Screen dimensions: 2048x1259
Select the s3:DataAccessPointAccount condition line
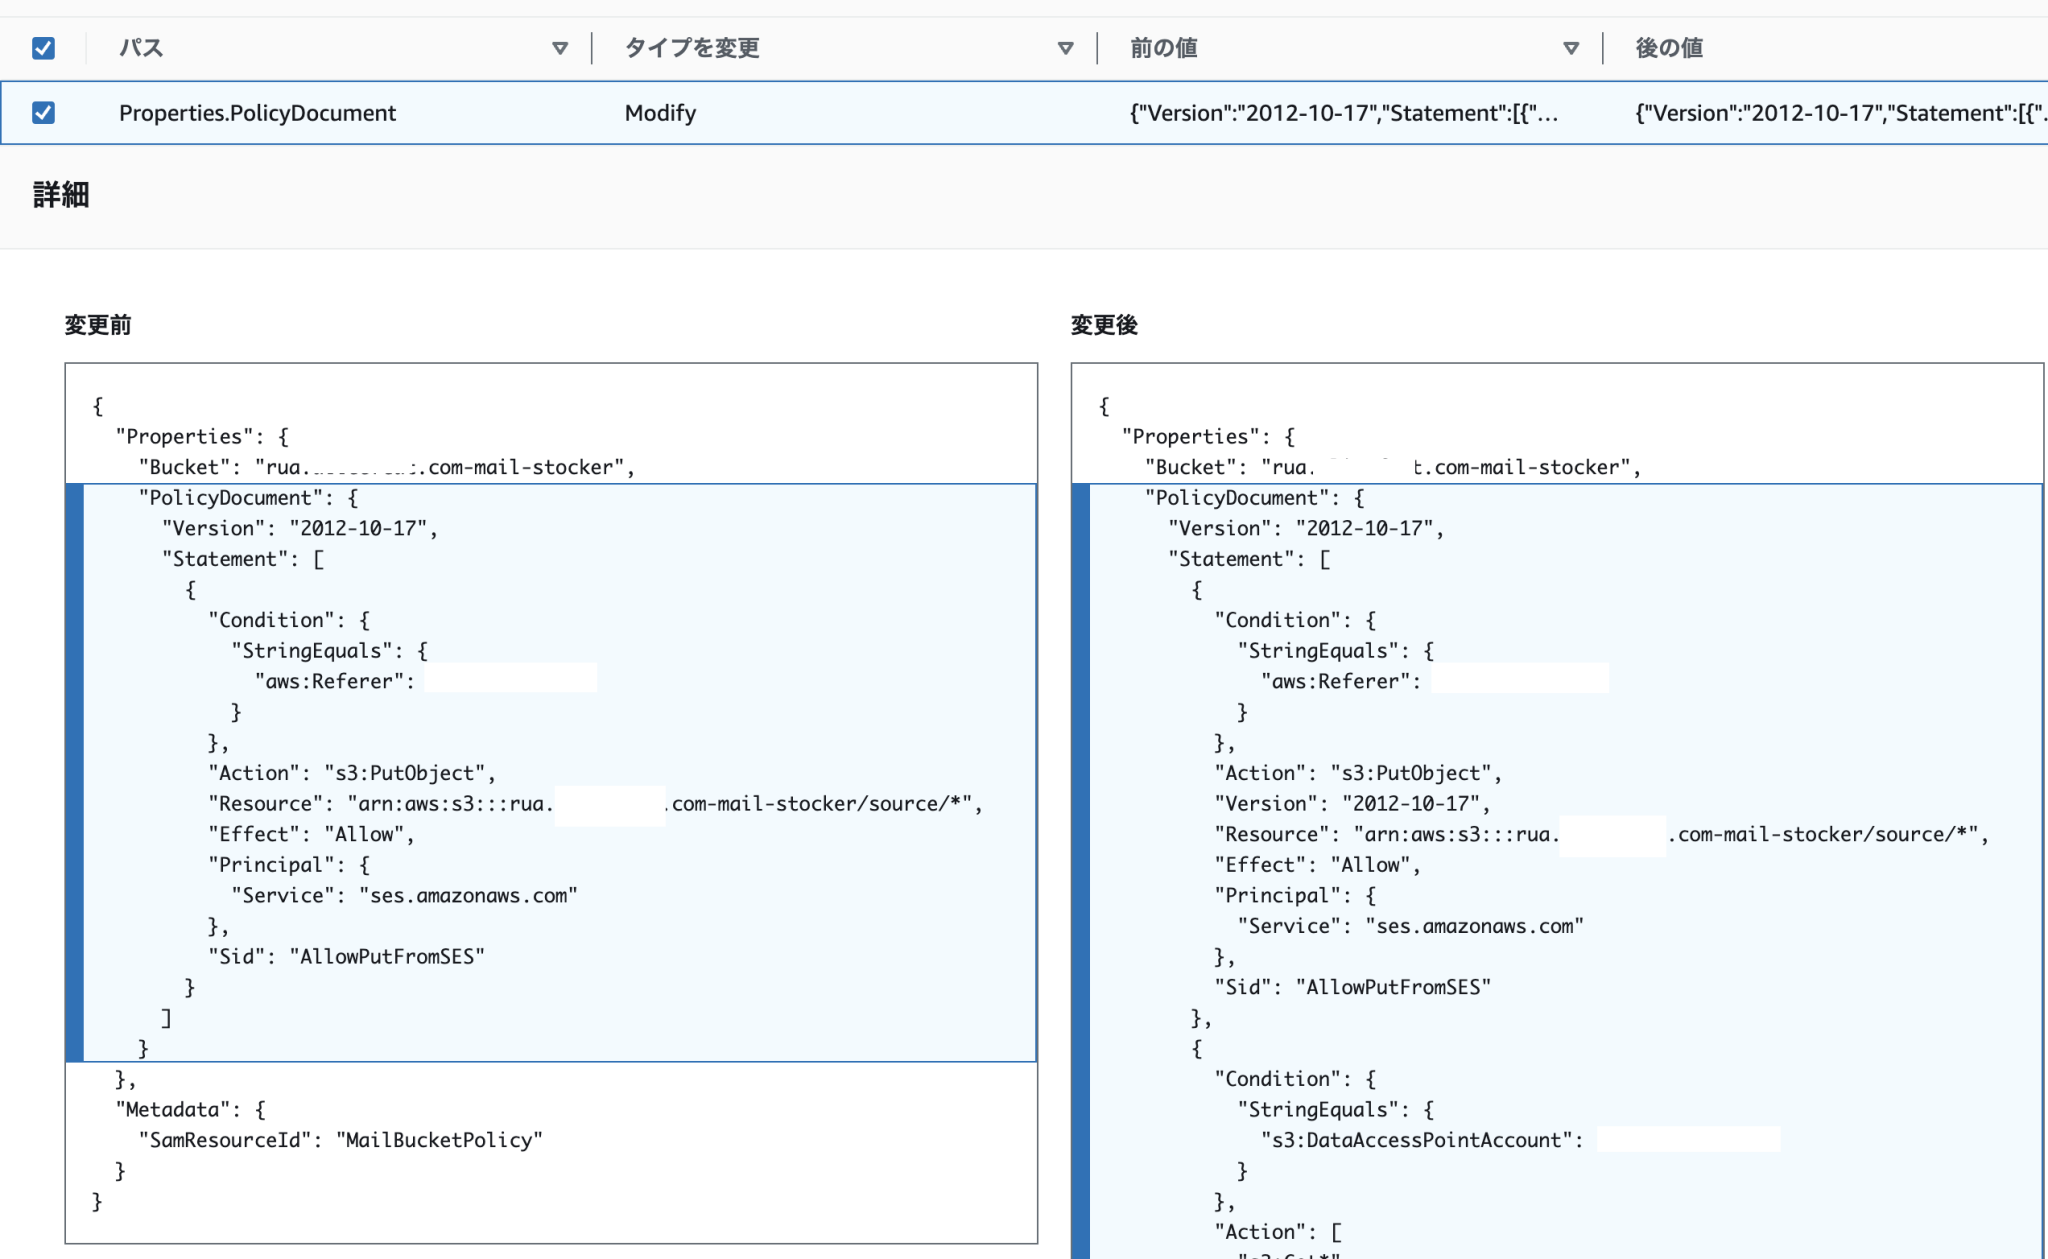coord(1420,1139)
